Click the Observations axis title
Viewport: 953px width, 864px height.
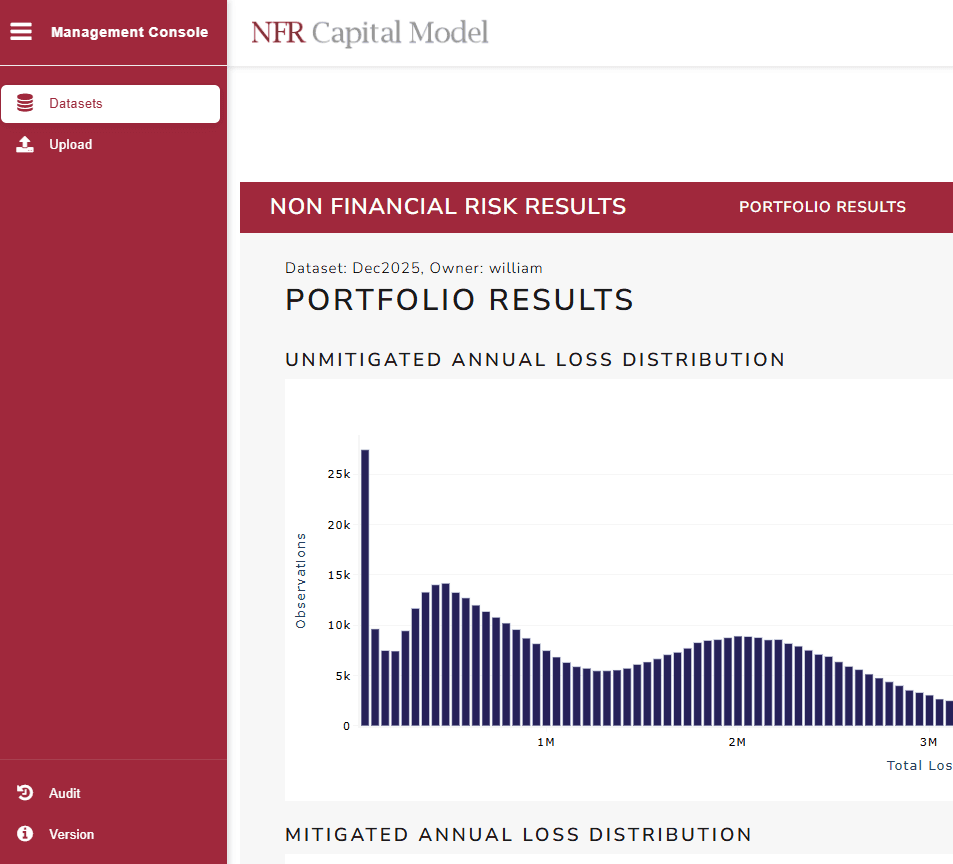[x=301, y=580]
